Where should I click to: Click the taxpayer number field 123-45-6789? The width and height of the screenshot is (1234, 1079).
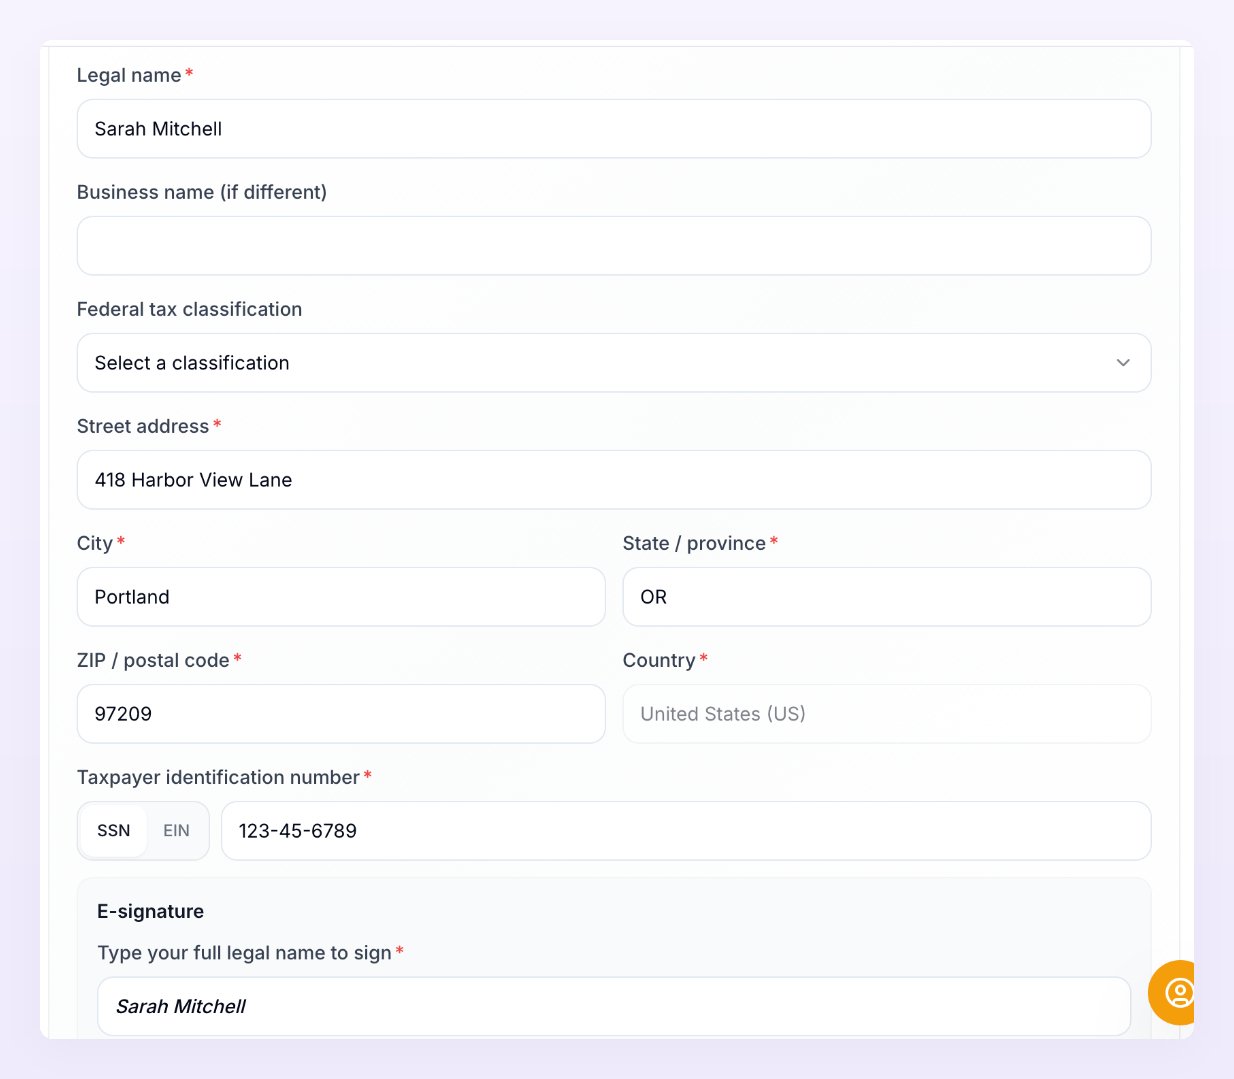686,831
